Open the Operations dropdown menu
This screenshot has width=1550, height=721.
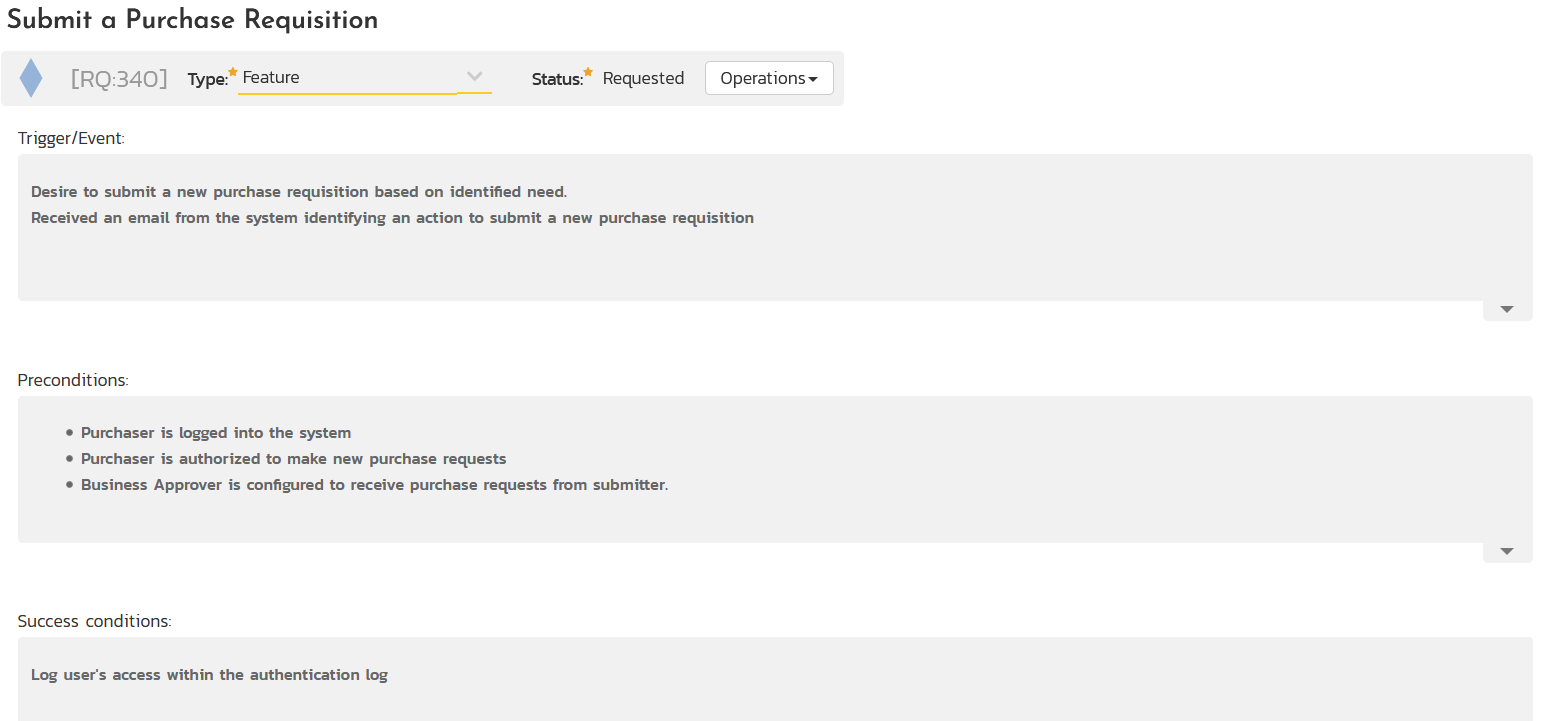pyautogui.click(x=768, y=78)
